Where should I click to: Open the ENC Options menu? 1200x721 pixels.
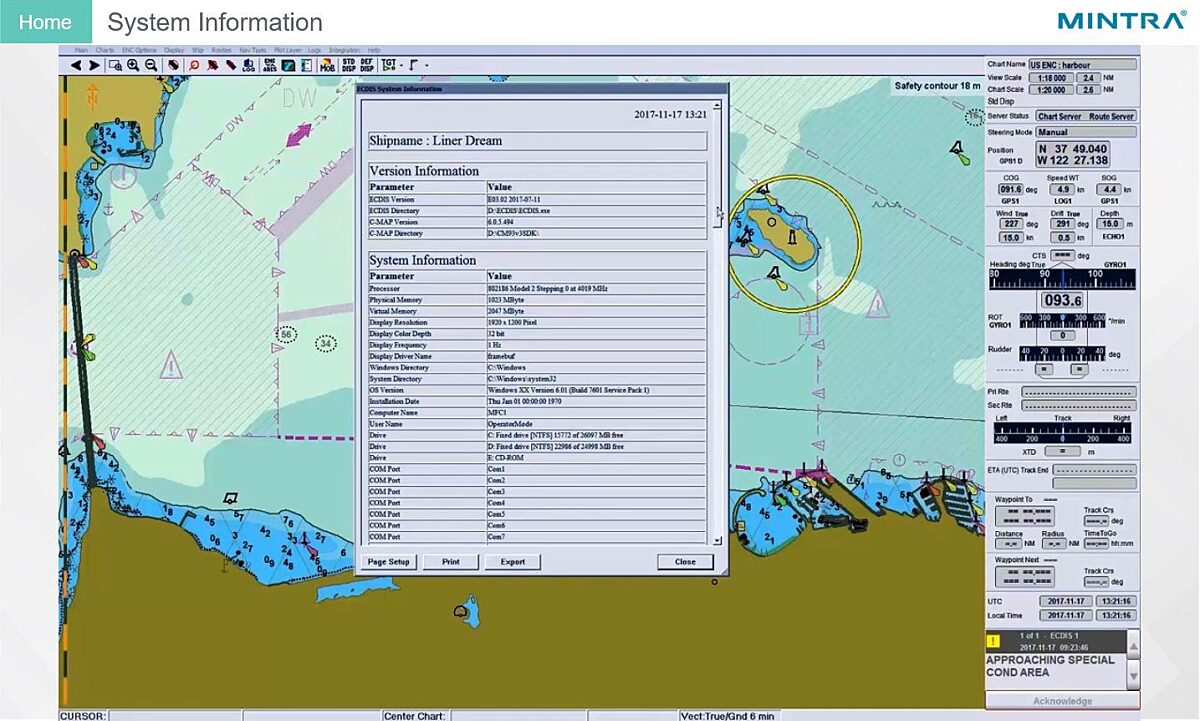coord(139,50)
